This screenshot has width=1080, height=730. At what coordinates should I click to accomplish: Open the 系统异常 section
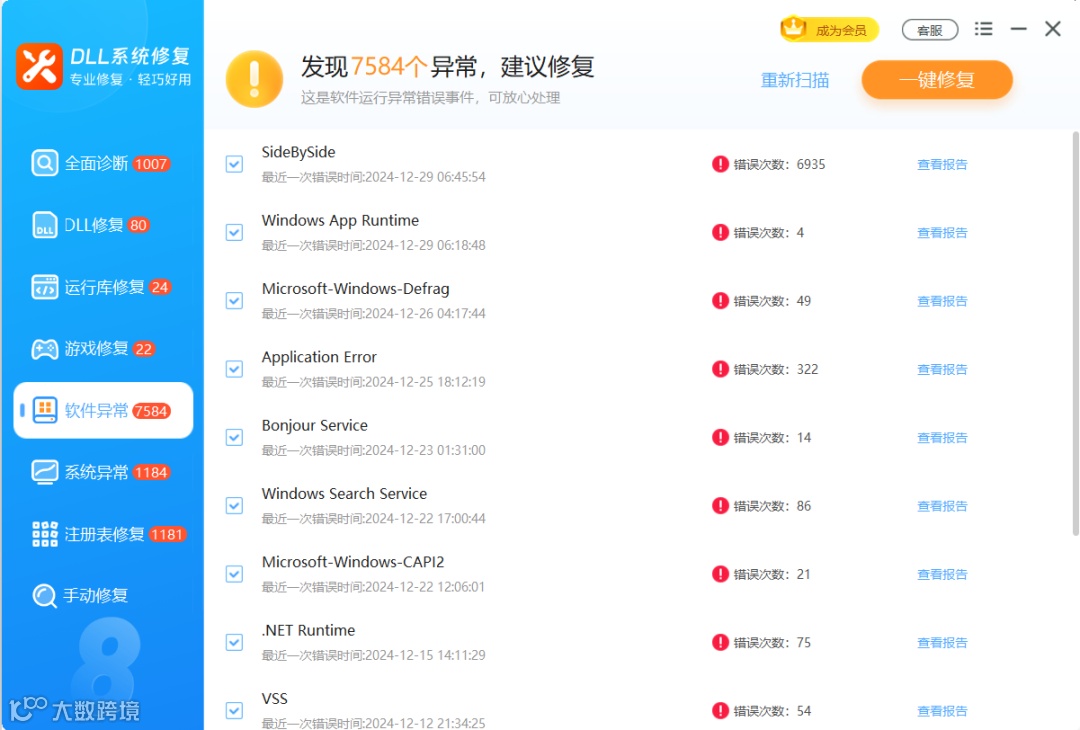tap(103, 472)
